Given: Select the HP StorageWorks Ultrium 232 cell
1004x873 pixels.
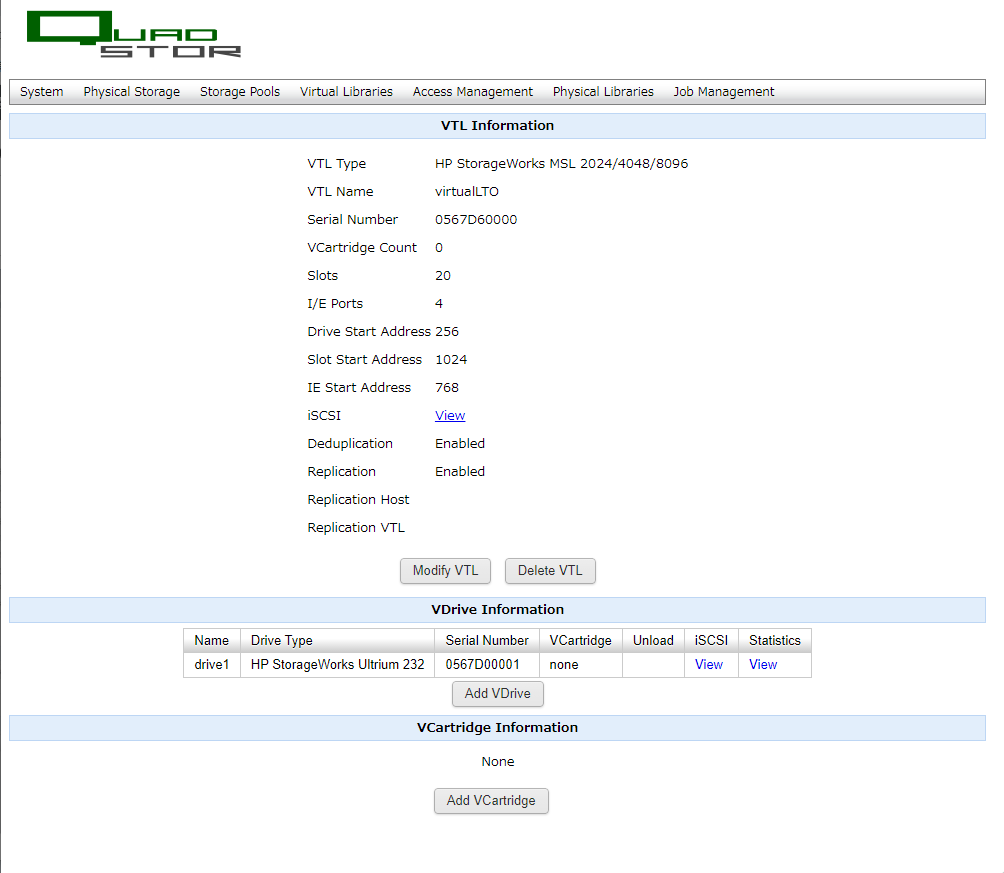Looking at the screenshot, I should [x=337, y=665].
